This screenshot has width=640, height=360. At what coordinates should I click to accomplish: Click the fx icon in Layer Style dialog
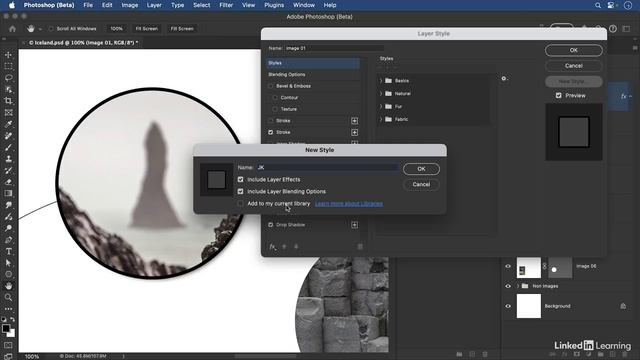[x=273, y=247]
